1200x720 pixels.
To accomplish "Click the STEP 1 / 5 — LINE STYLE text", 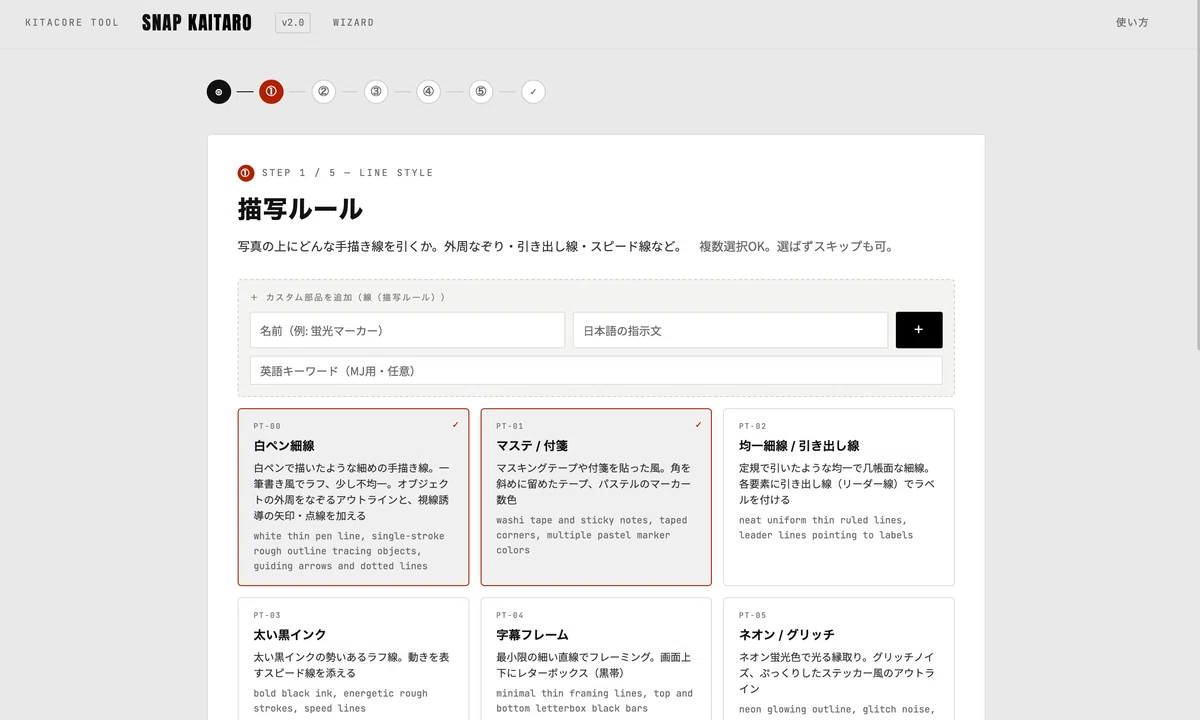I will click(x=348, y=173).
